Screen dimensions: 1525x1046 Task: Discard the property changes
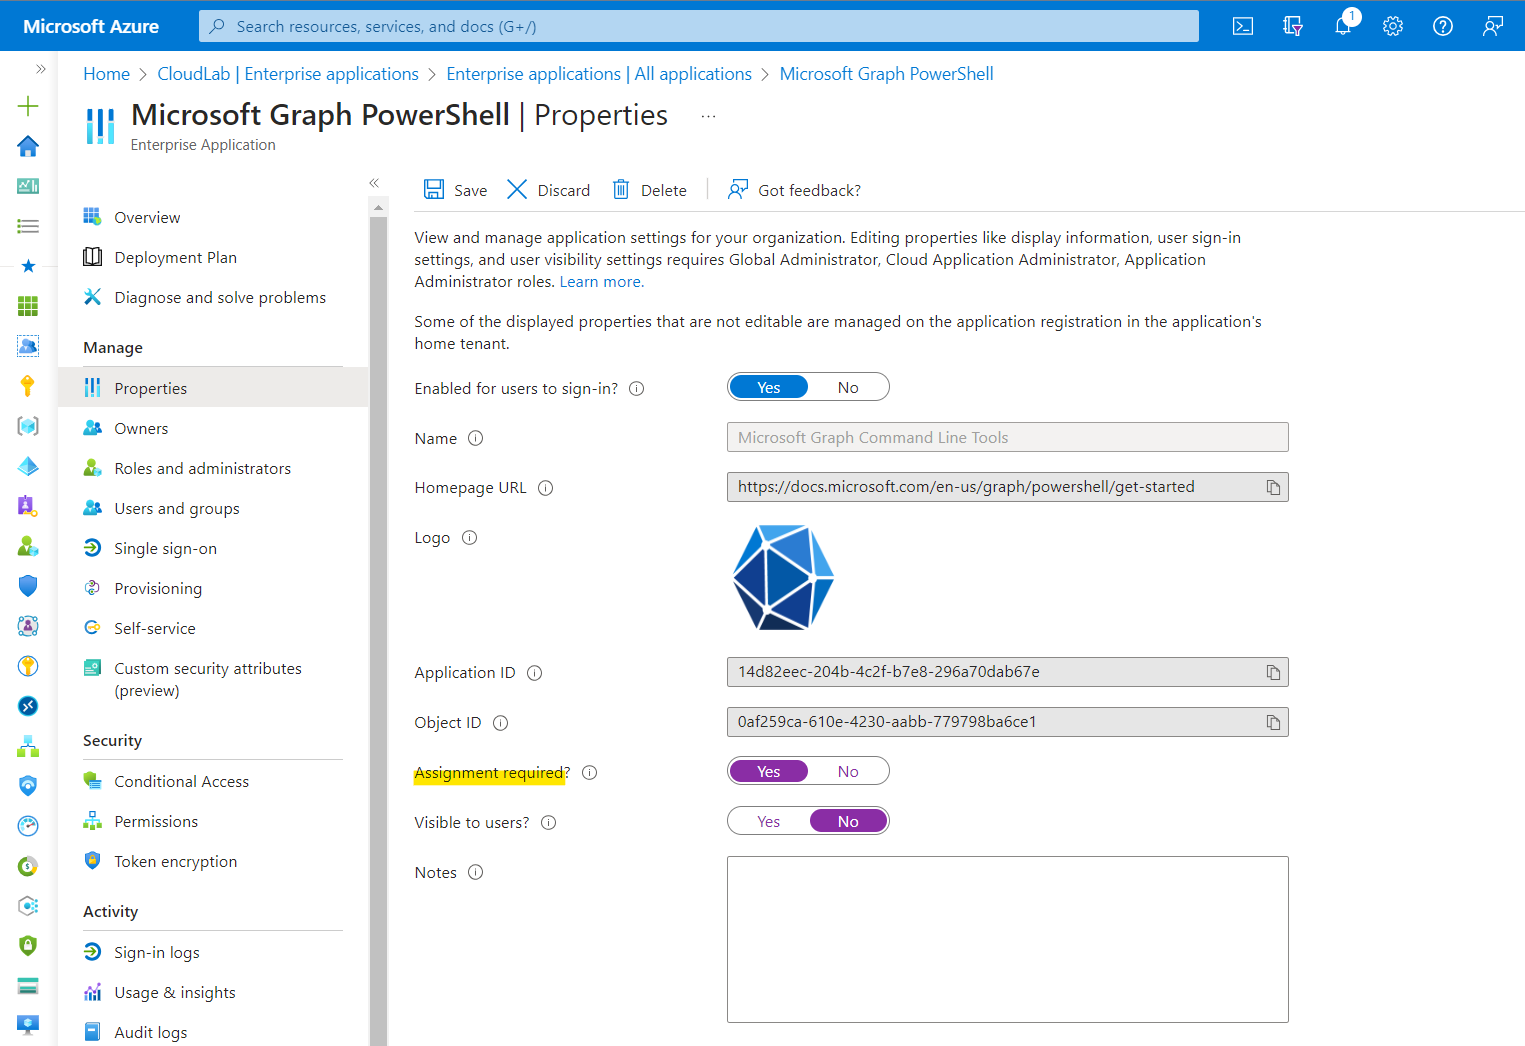click(x=548, y=190)
